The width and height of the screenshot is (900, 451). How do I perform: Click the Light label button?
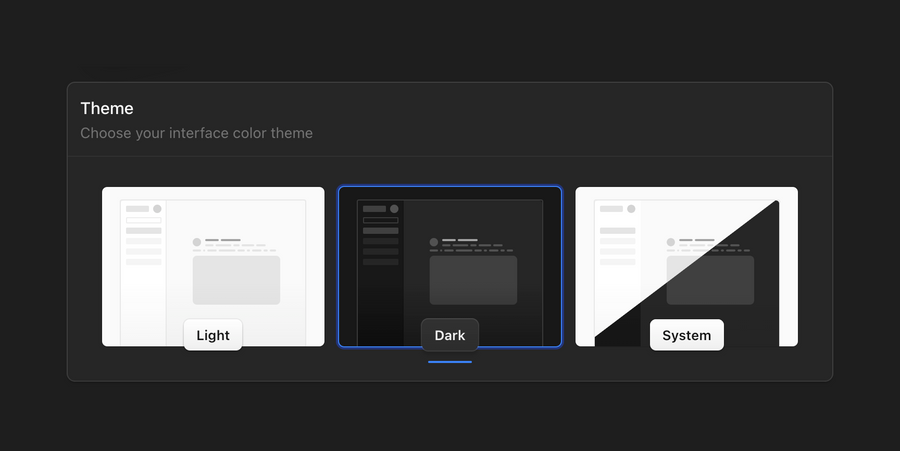(213, 335)
